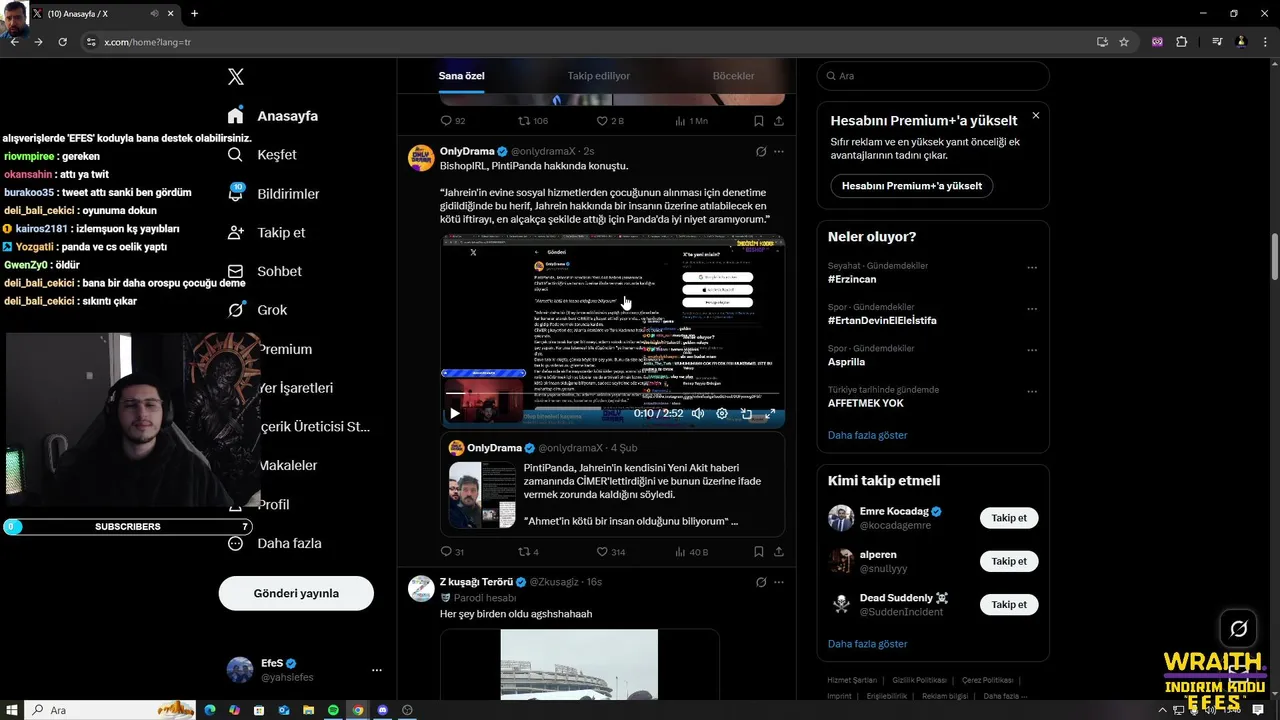
Task: Open the floating Grok button
Action: [1238, 629]
